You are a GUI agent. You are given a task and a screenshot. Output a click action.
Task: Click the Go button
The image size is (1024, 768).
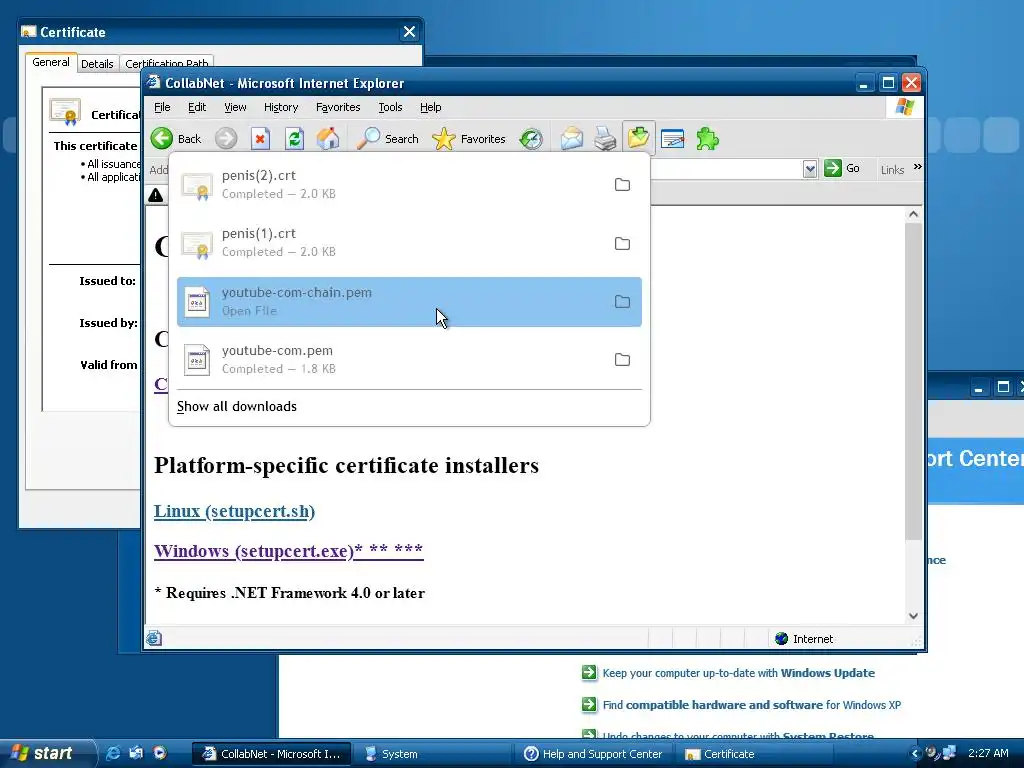[x=842, y=168]
